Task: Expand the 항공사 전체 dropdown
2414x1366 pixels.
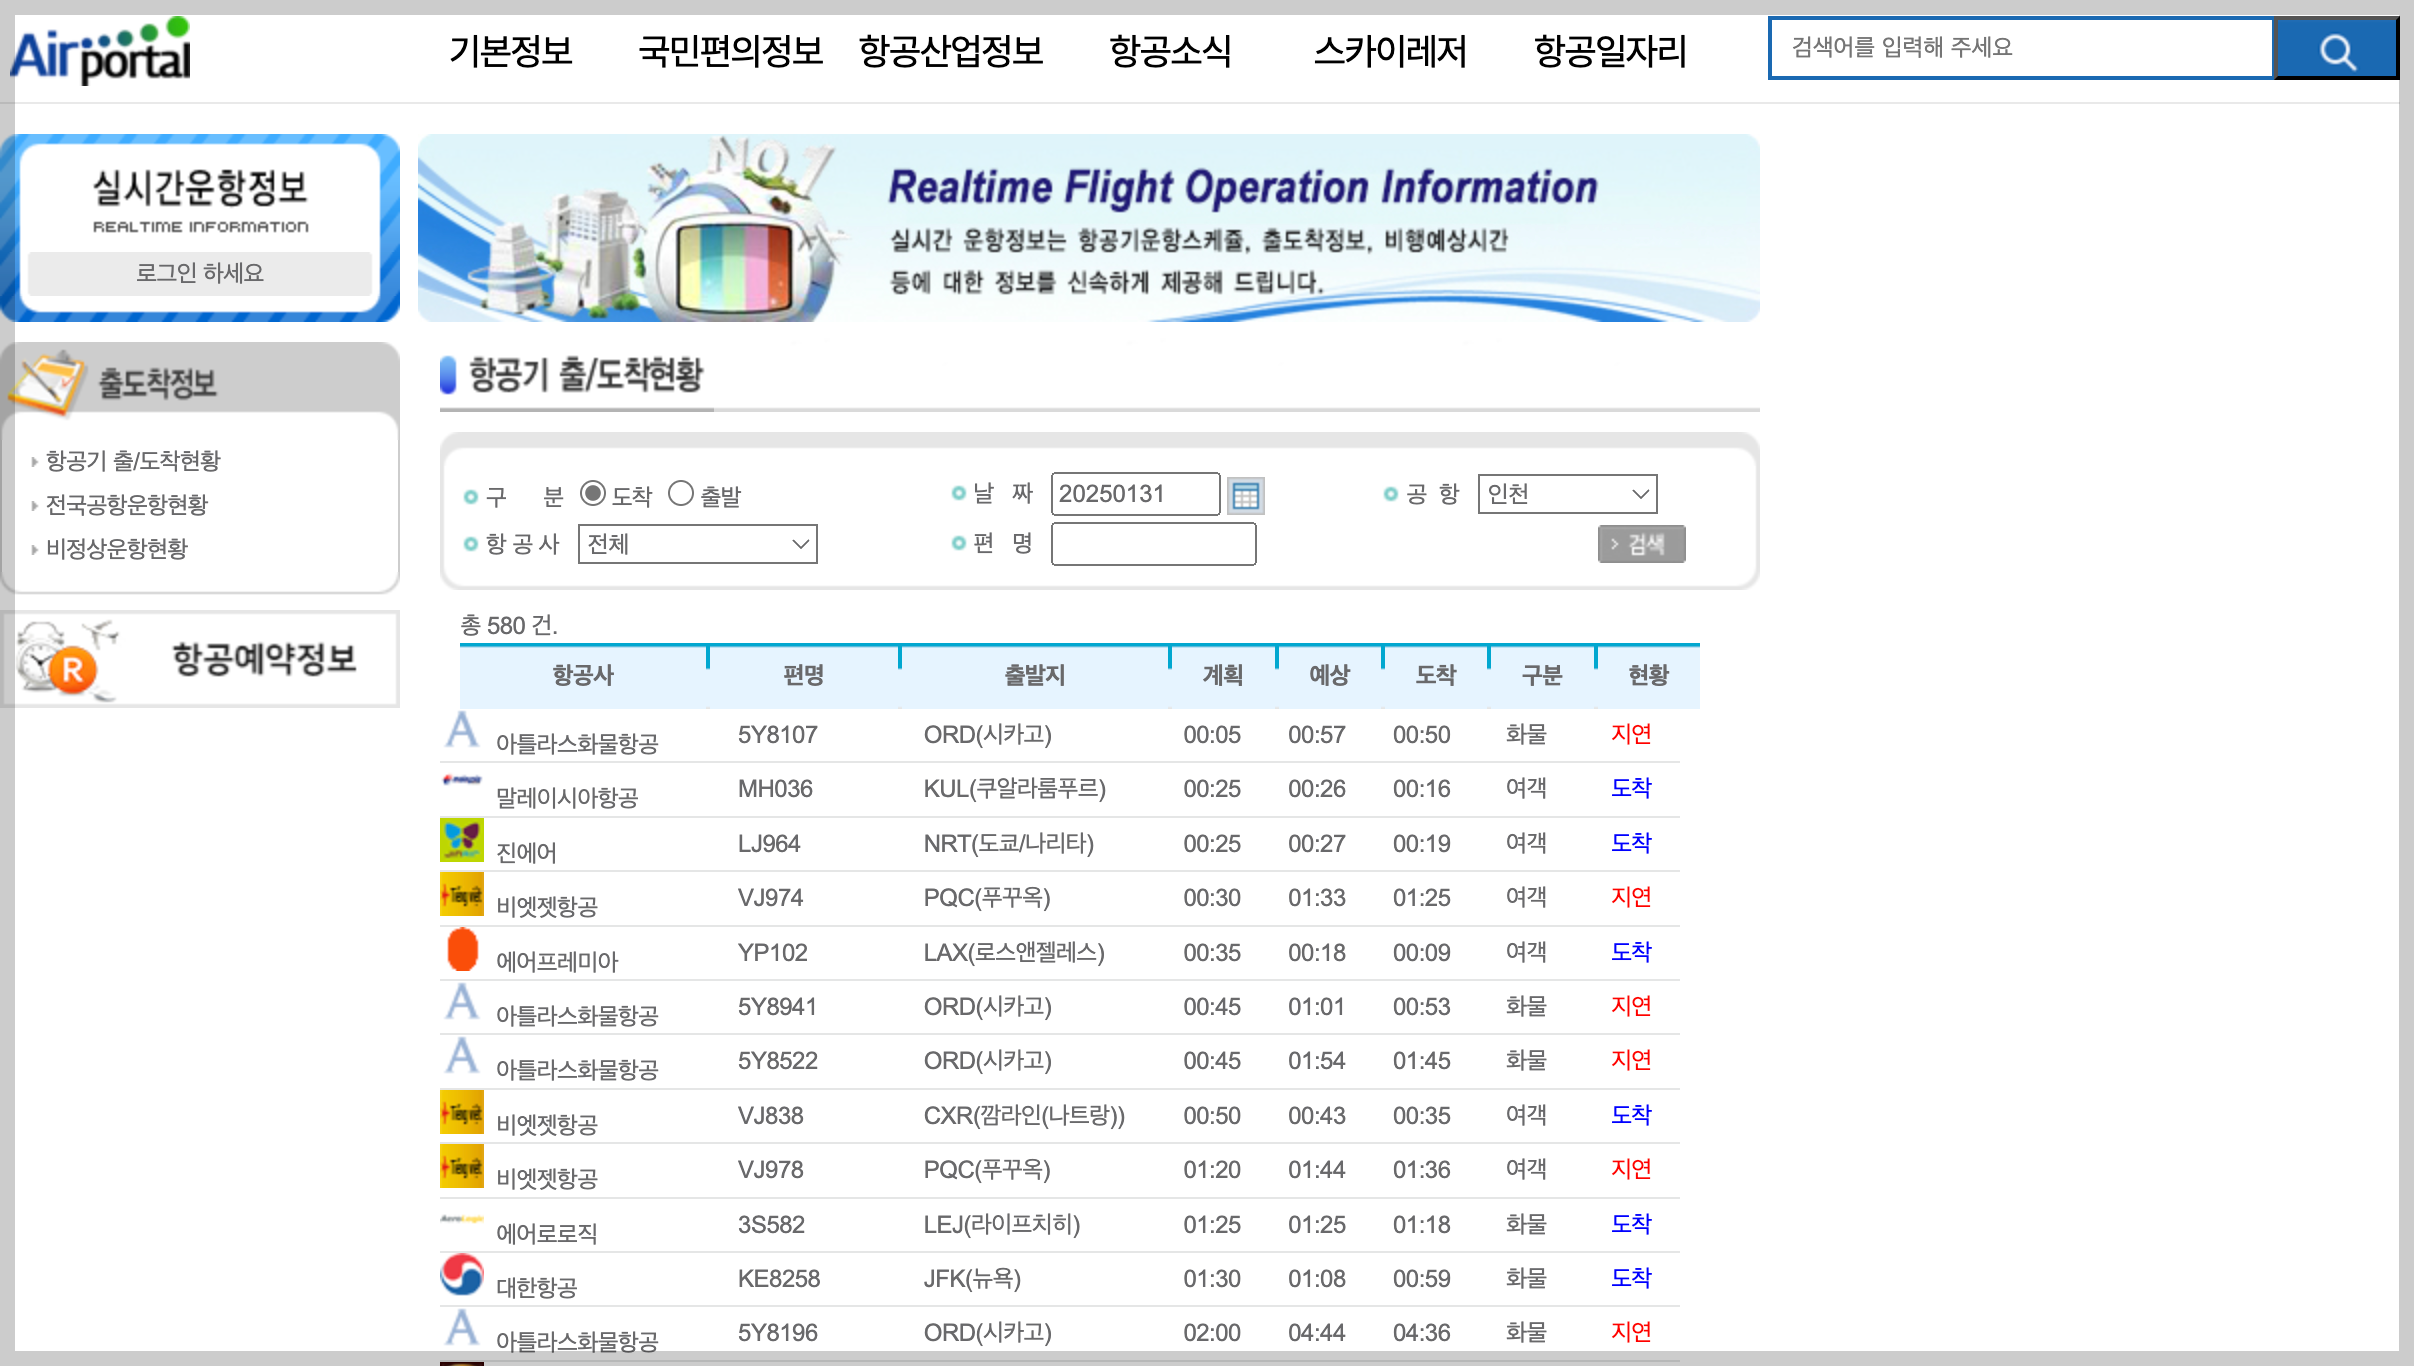Action: tap(697, 544)
